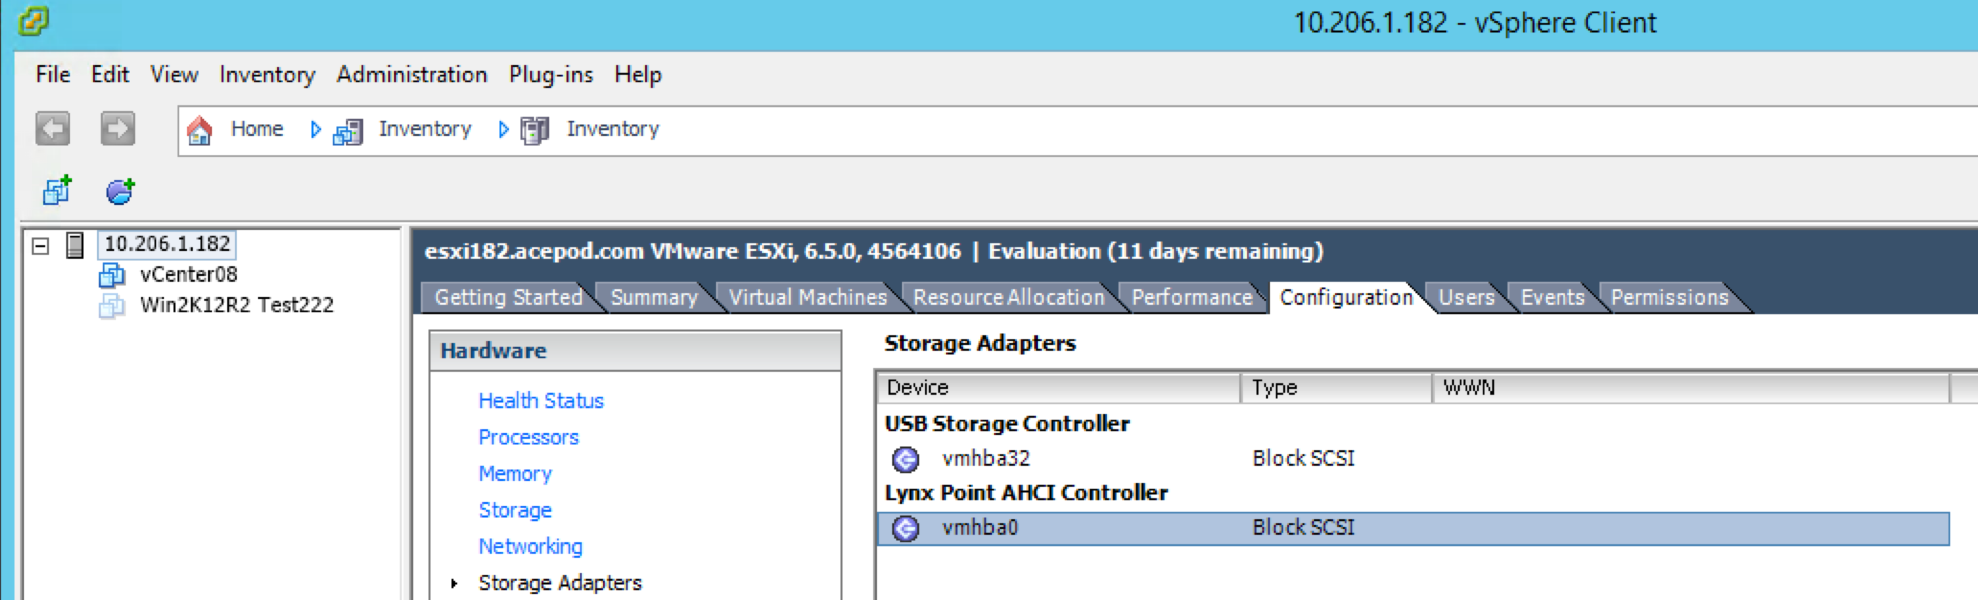Open the Networking hardware link
Viewport: 1978px width, 600px height.
point(530,547)
